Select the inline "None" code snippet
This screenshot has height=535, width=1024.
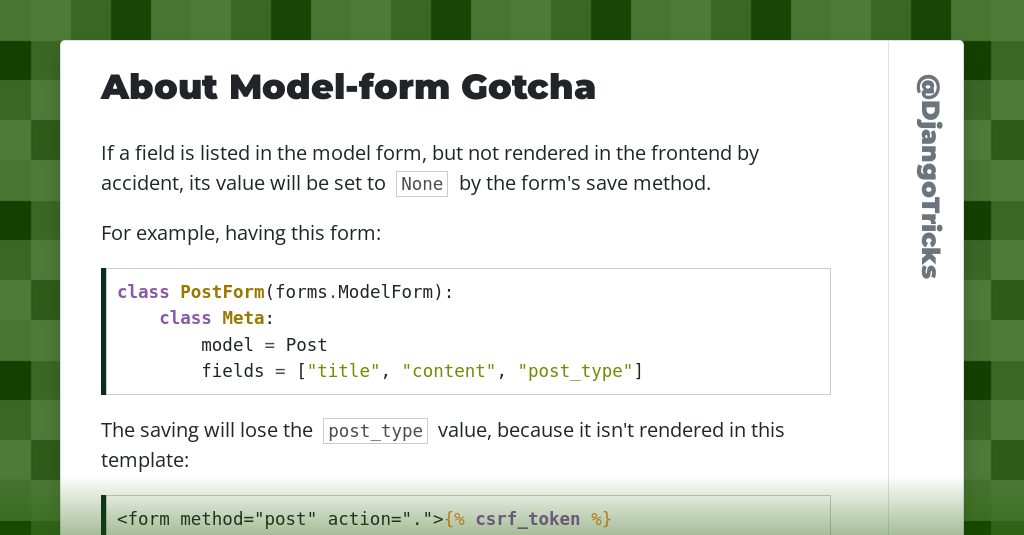422,184
